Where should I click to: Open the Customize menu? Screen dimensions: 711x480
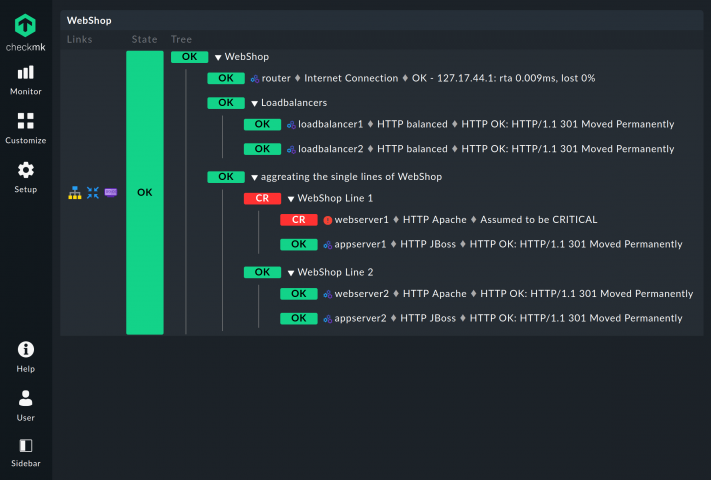[x=26, y=128]
